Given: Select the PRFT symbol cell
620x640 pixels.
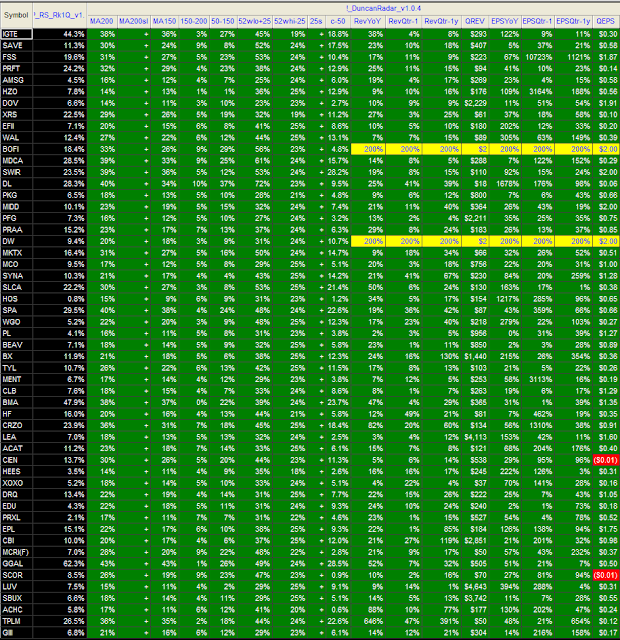Looking at the screenshot, I should [x=16, y=69].
